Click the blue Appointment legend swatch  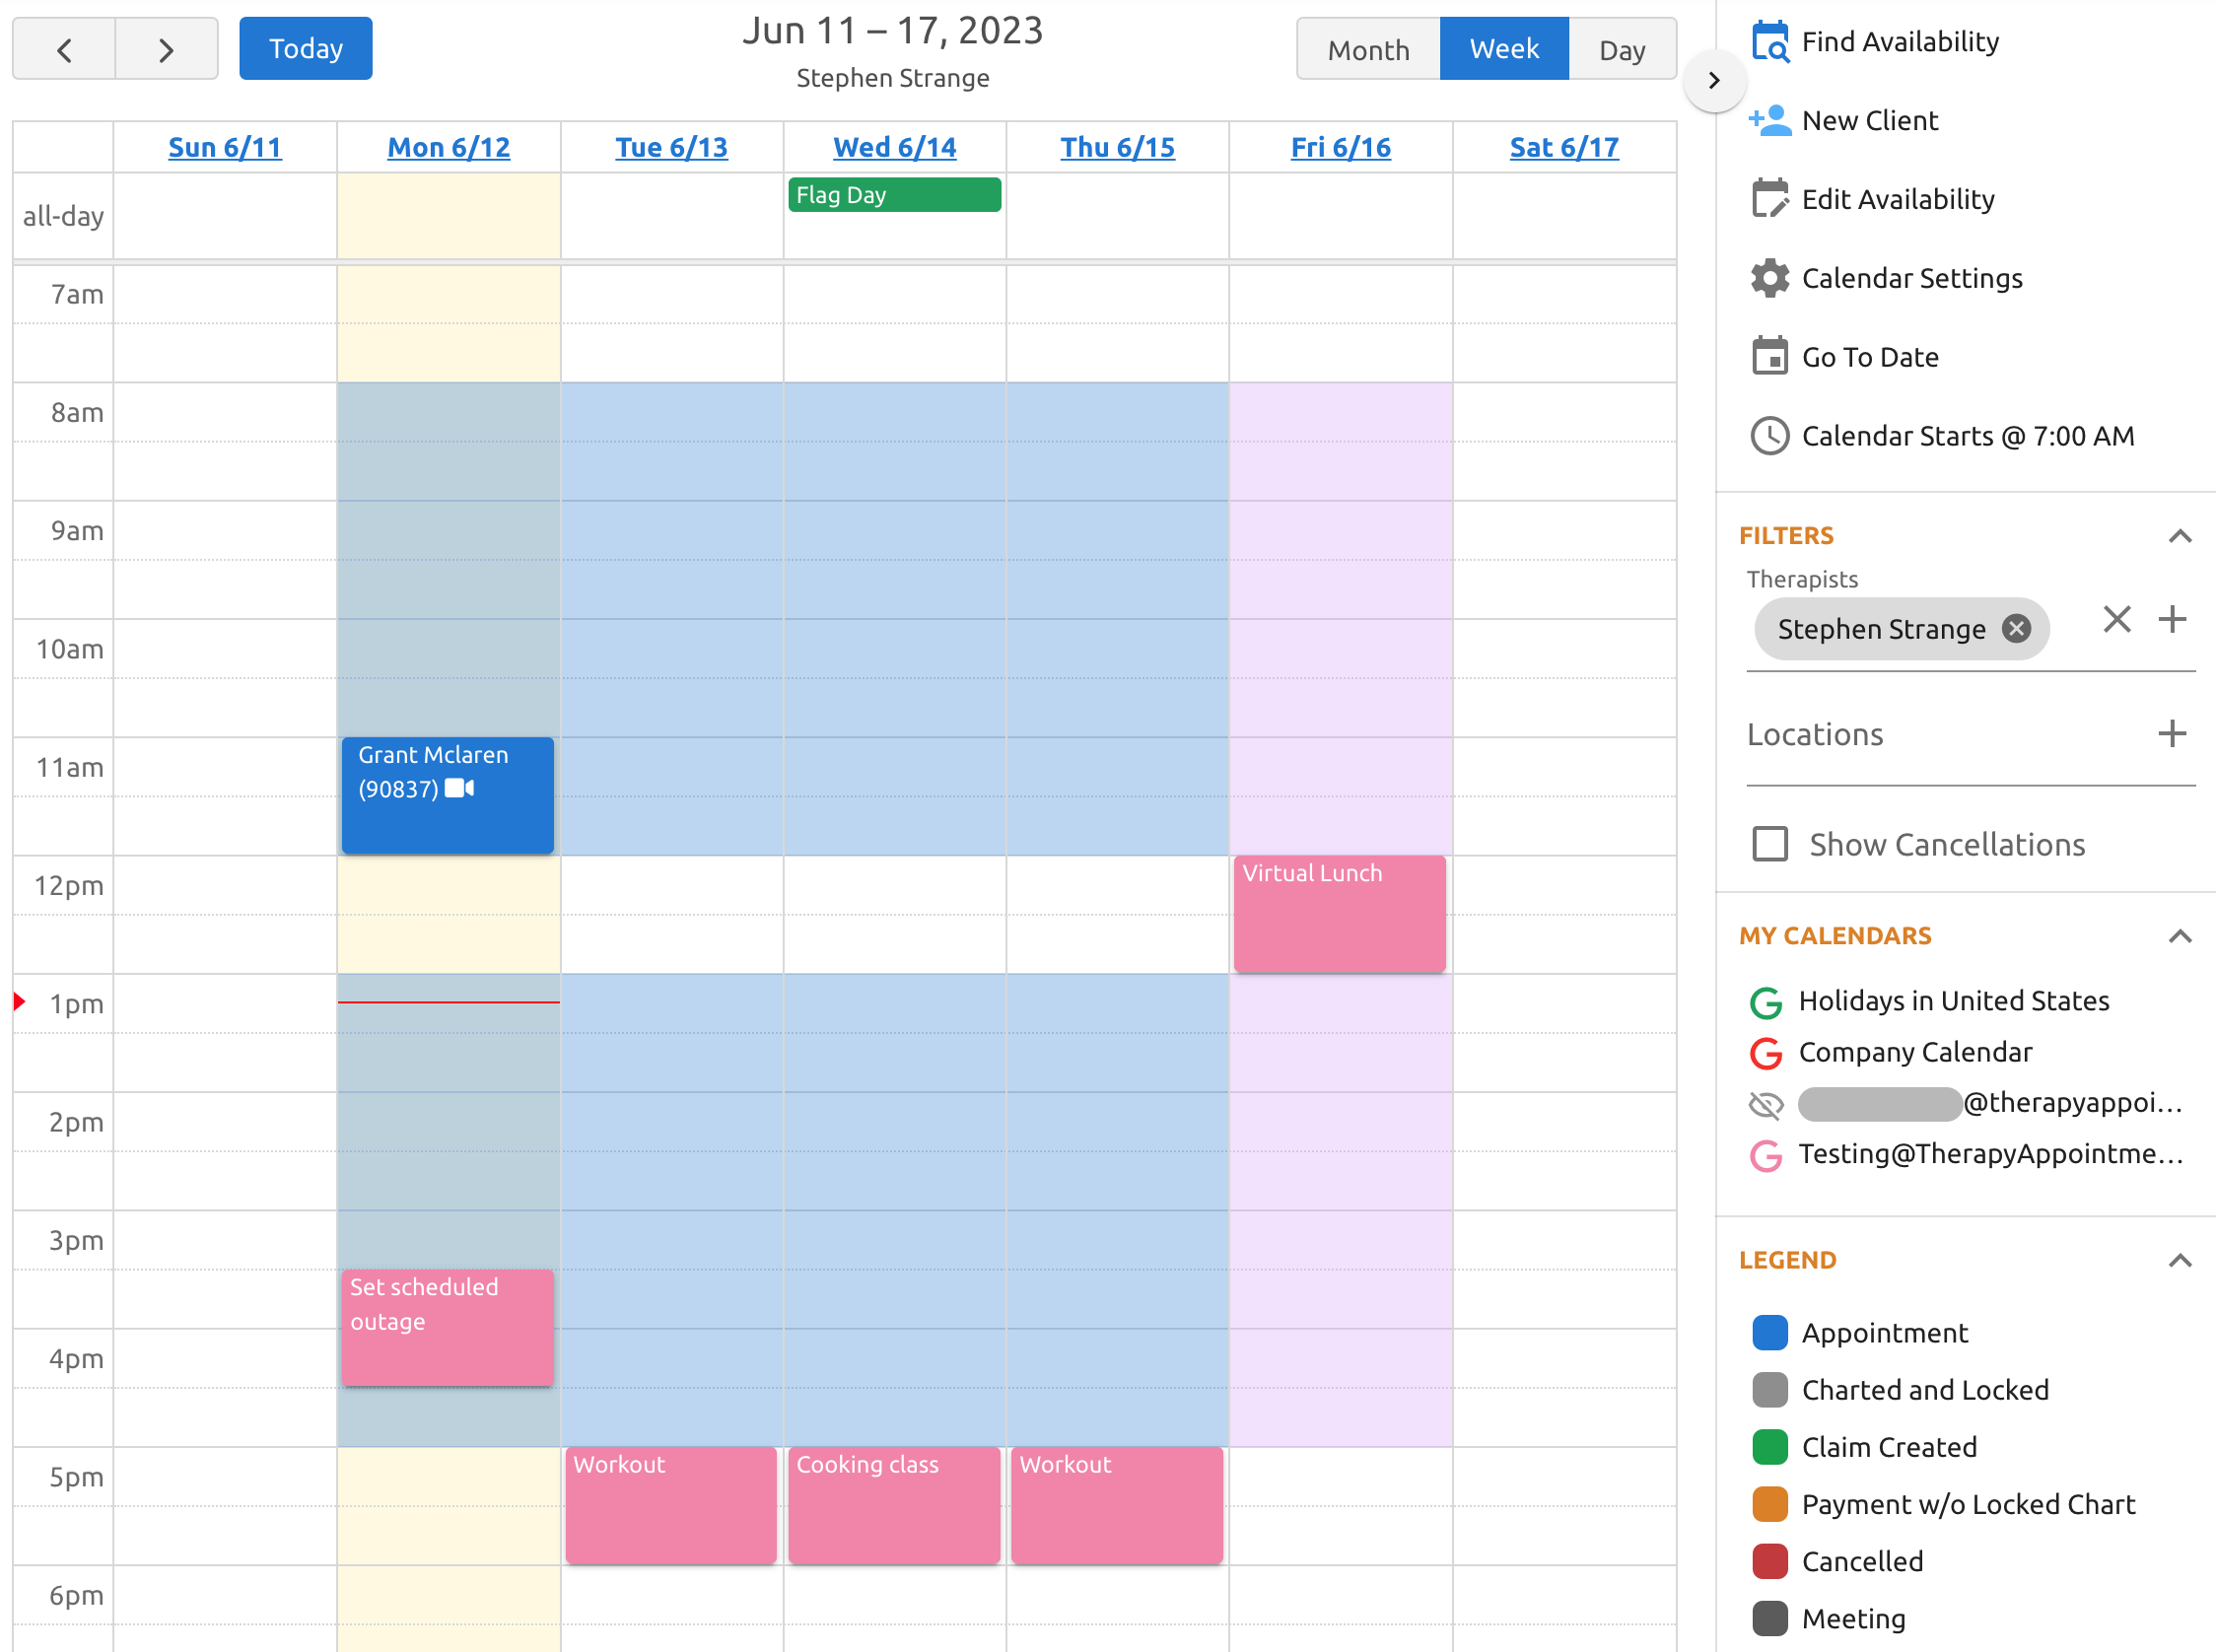pyautogui.click(x=1770, y=1333)
